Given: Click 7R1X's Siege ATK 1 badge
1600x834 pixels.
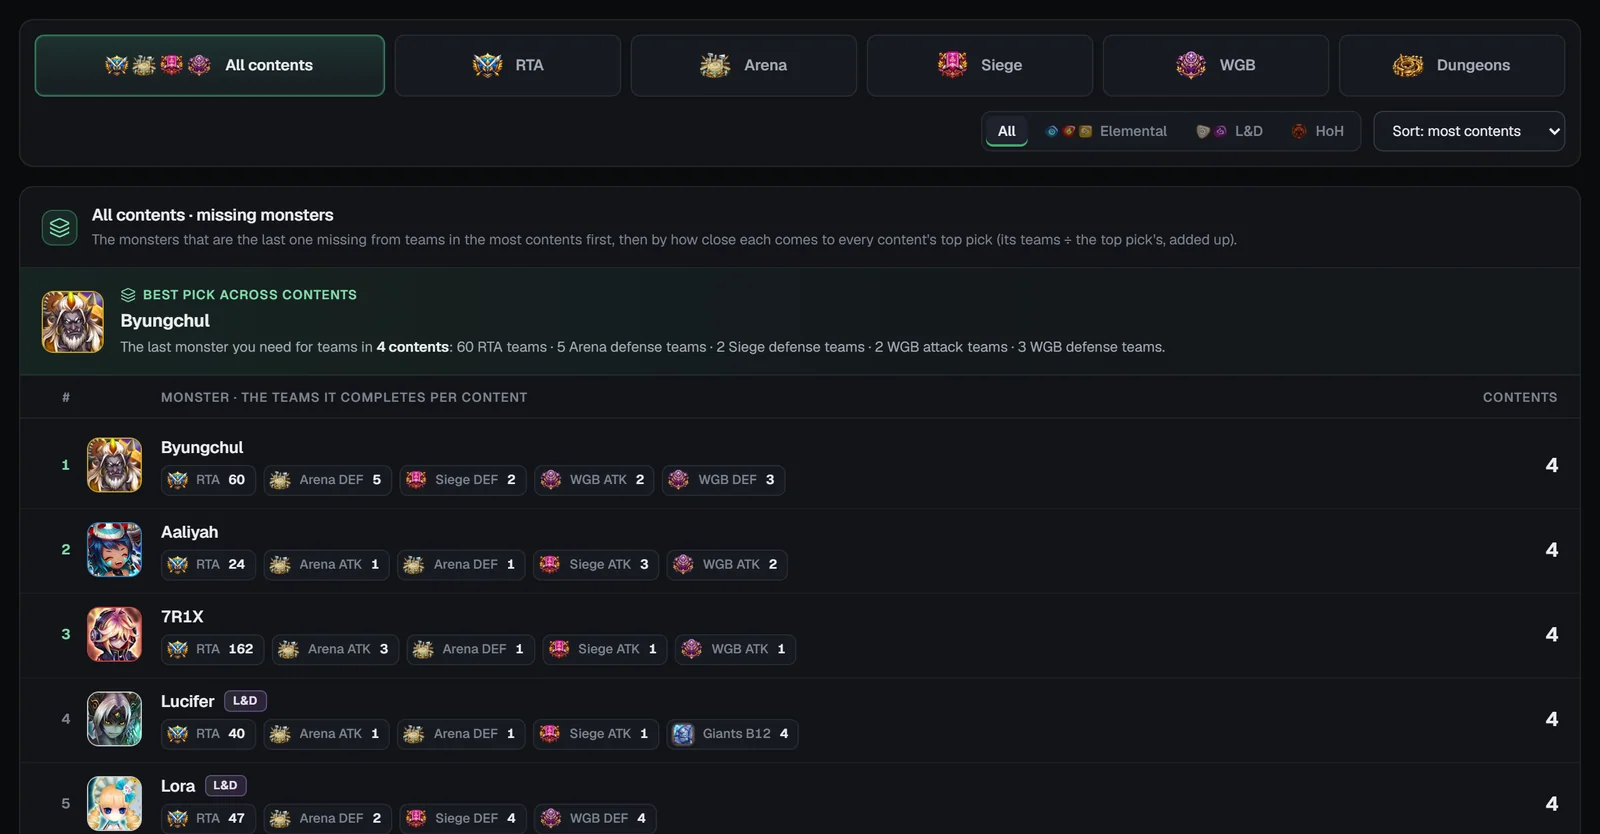Looking at the screenshot, I should (605, 649).
